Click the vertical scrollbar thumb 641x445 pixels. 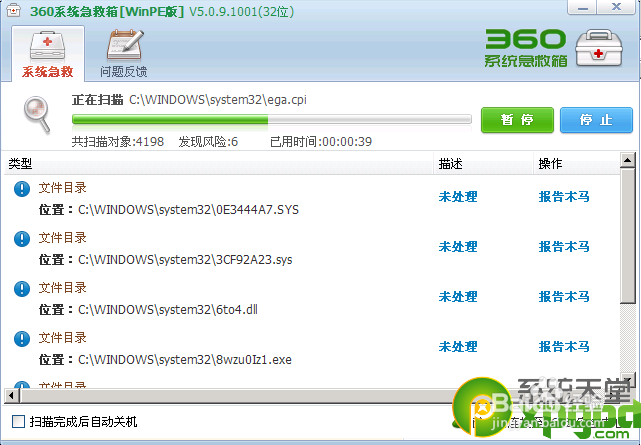click(x=627, y=235)
